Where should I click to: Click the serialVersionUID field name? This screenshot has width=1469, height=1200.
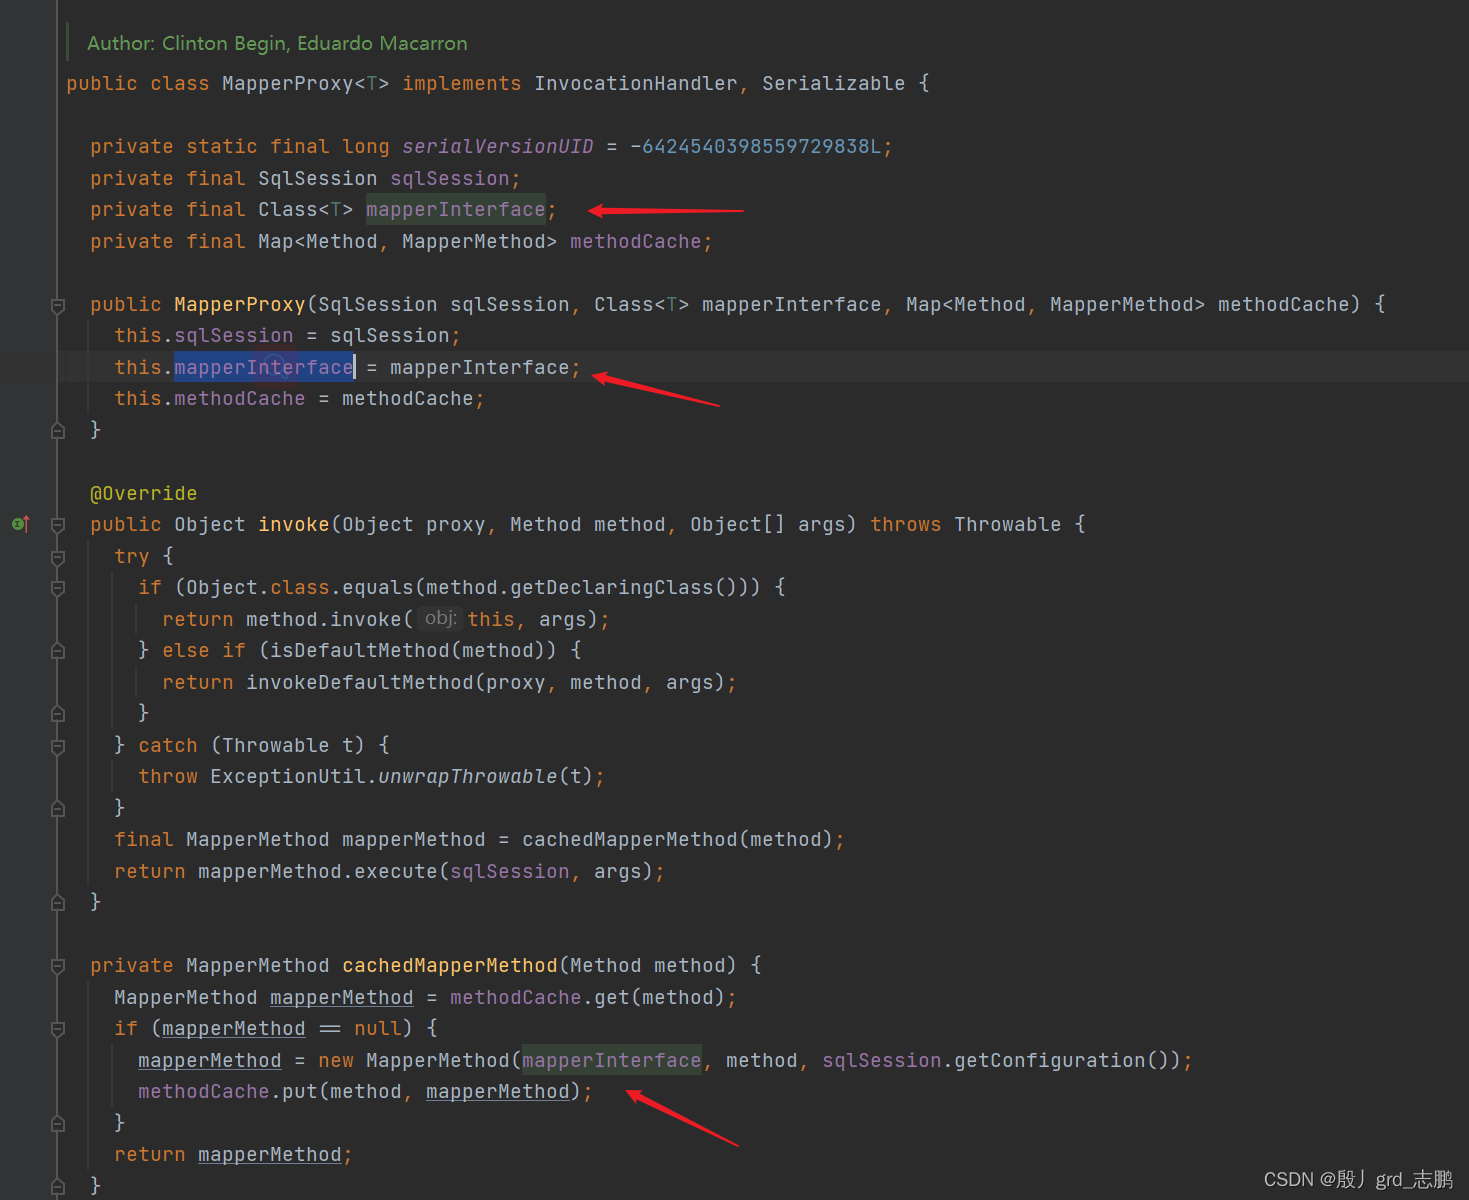[498, 147]
